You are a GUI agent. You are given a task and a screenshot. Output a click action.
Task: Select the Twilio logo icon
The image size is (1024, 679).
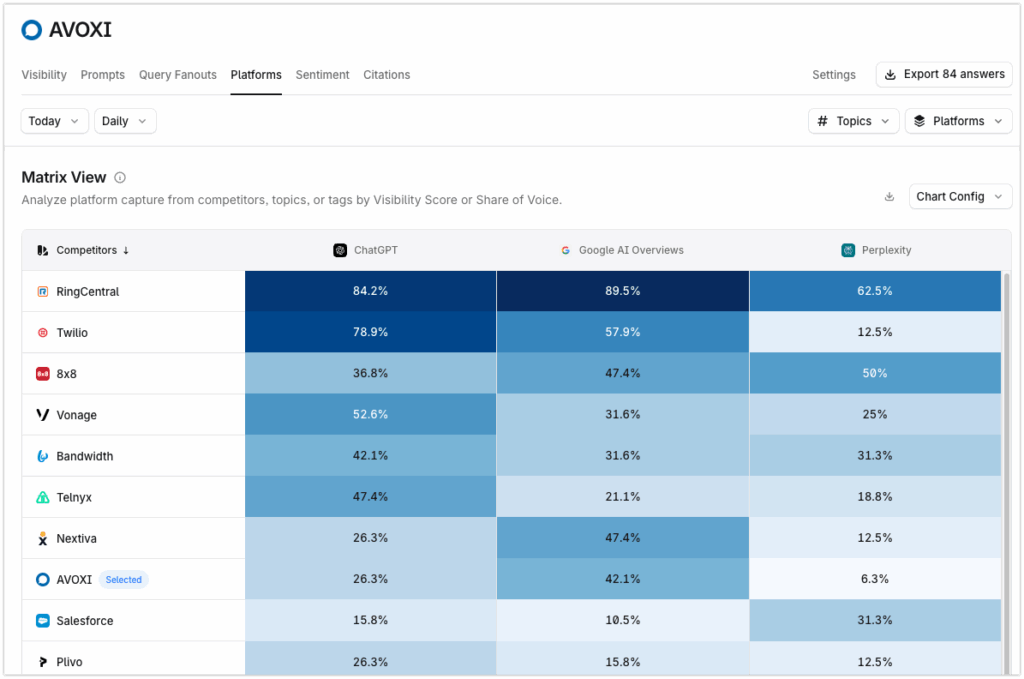40,332
